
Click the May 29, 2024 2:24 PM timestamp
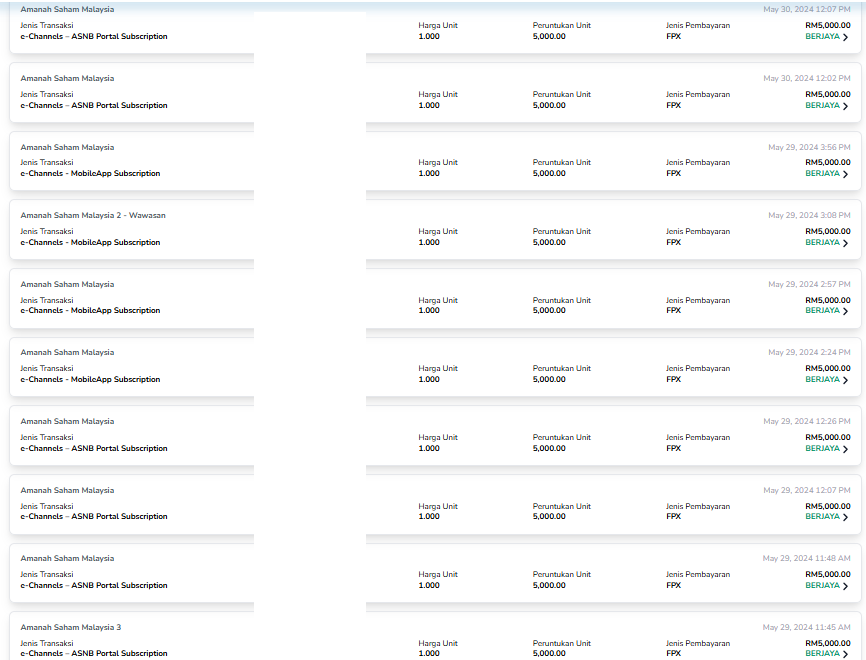[x=809, y=352]
